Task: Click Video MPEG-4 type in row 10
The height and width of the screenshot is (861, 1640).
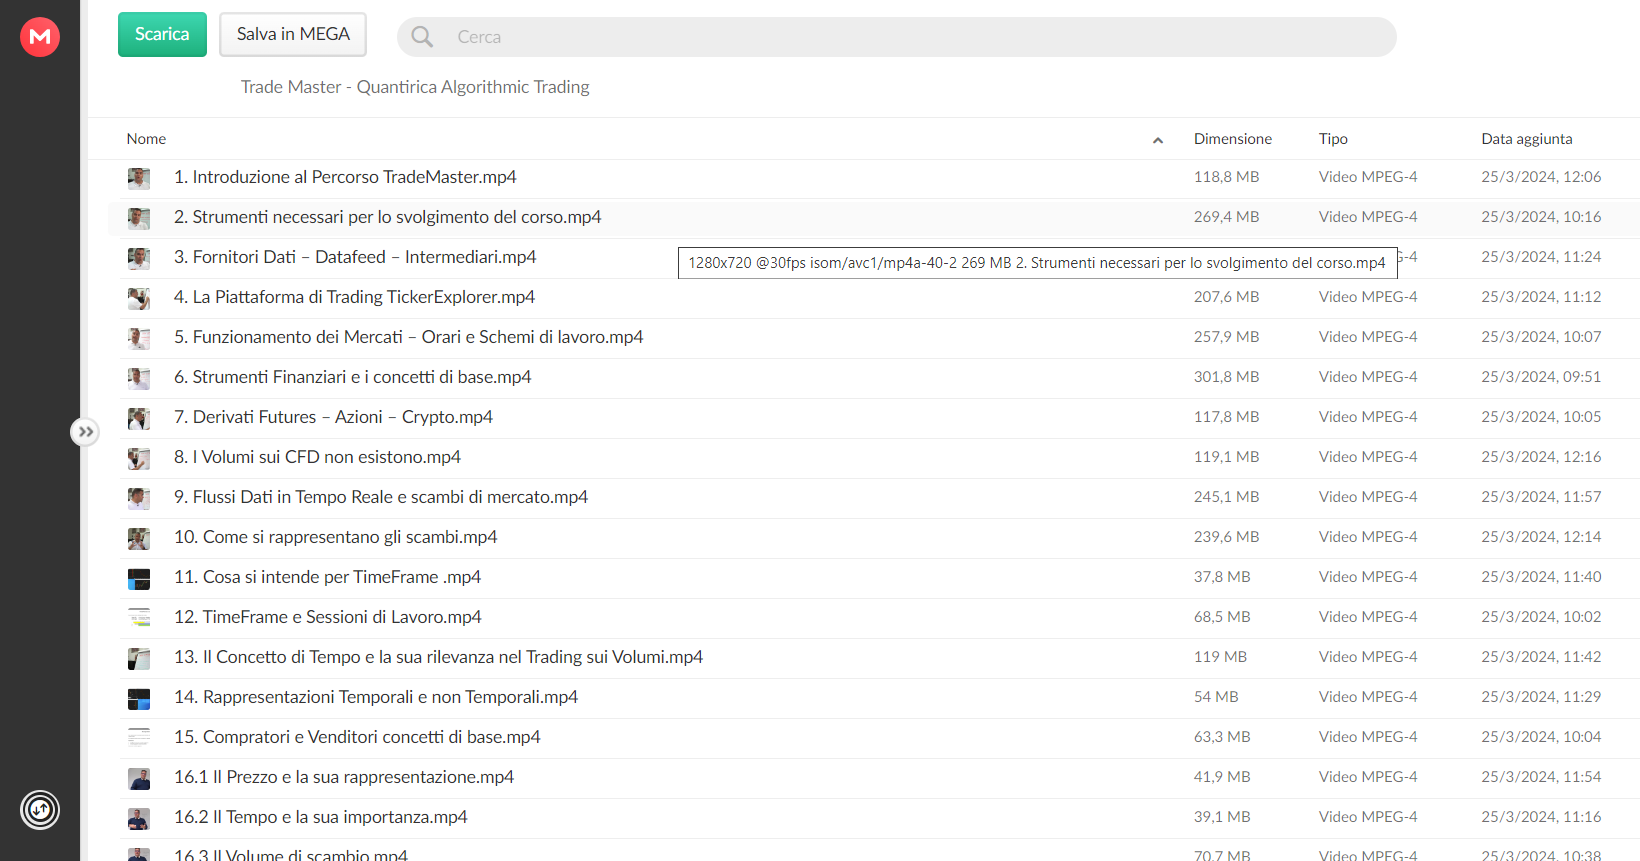Action: (x=1368, y=537)
